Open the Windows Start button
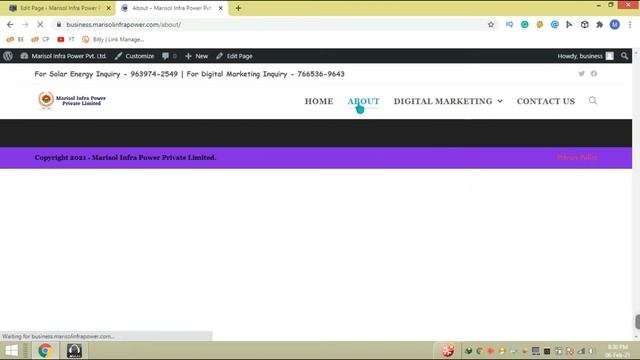The height and width of the screenshot is (360, 640). tap(11, 351)
